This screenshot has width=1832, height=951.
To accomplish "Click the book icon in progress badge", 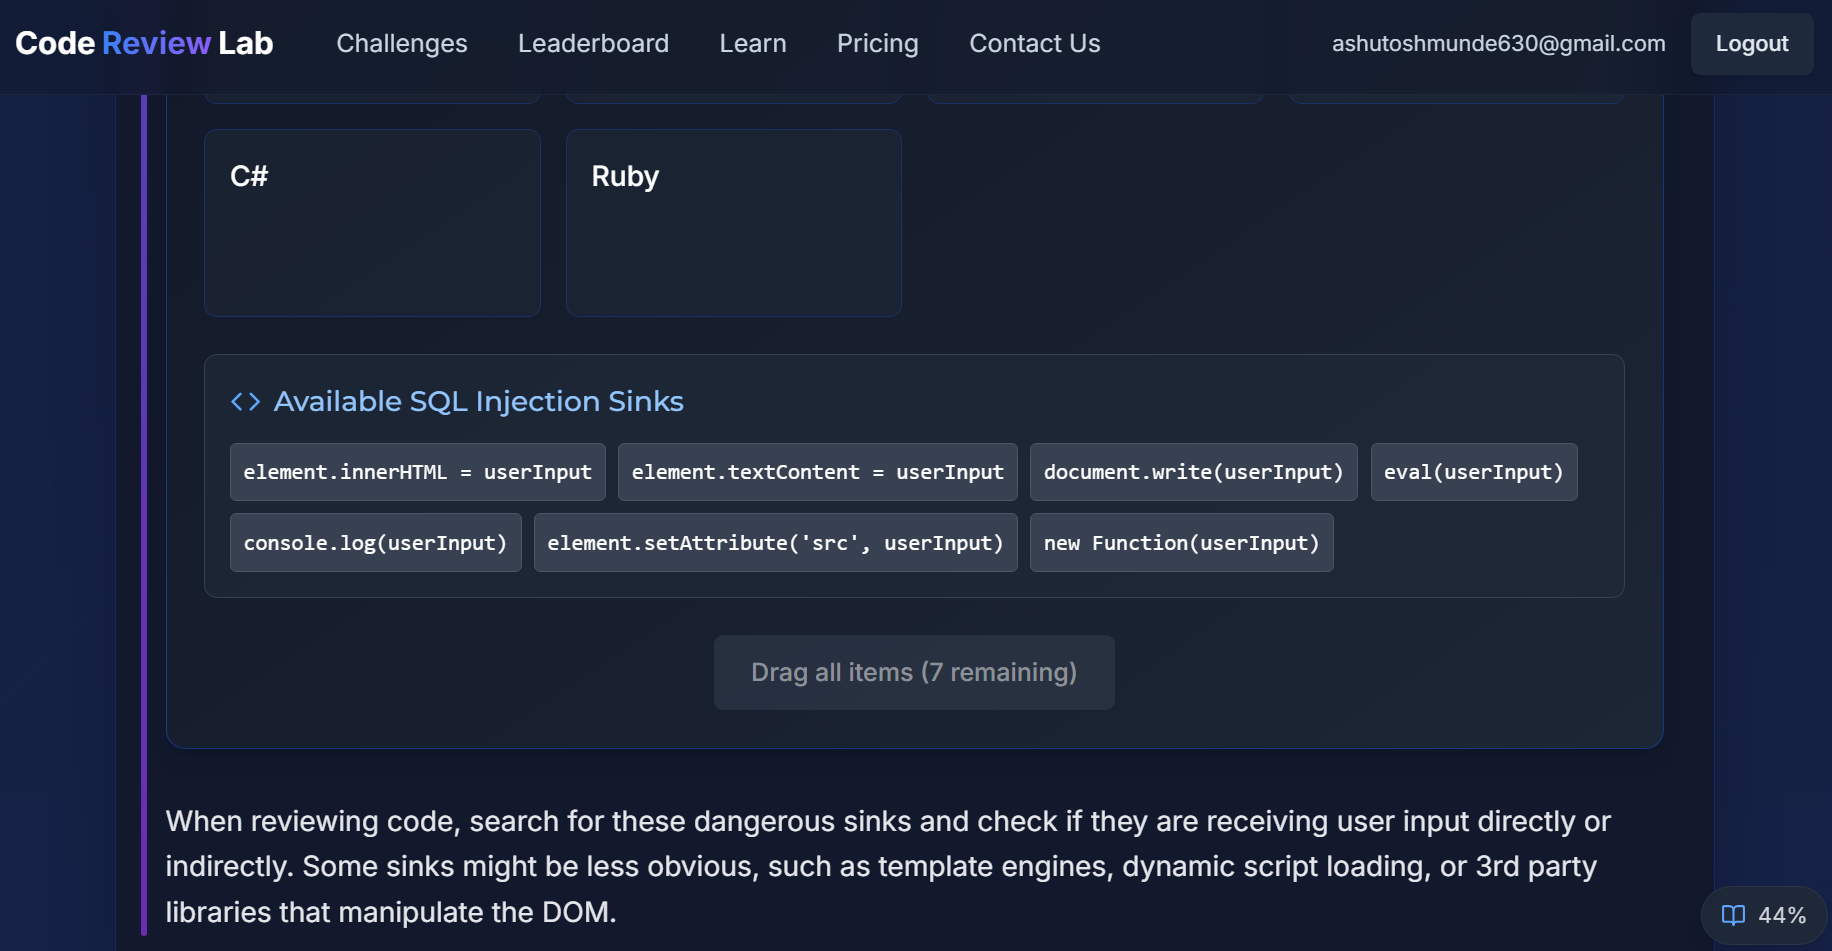I will [x=1733, y=915].
